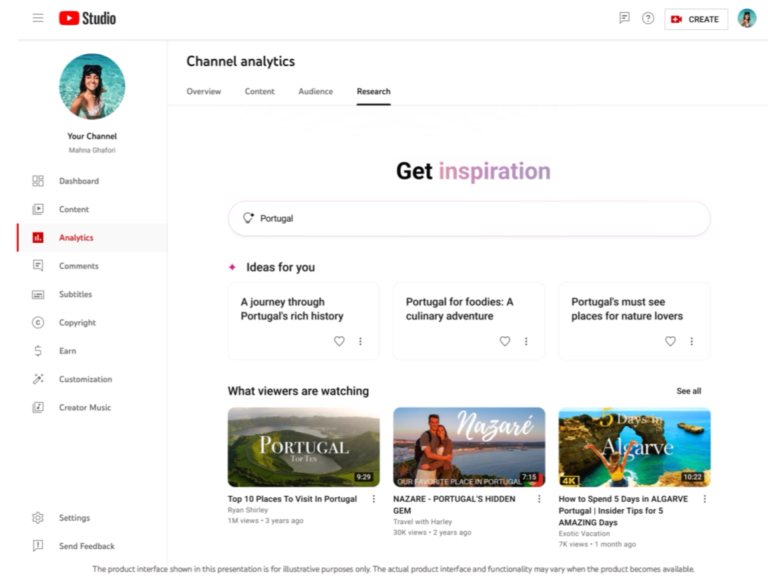Open more options for rich history idea
768x580 pixels.
[360, 341]
